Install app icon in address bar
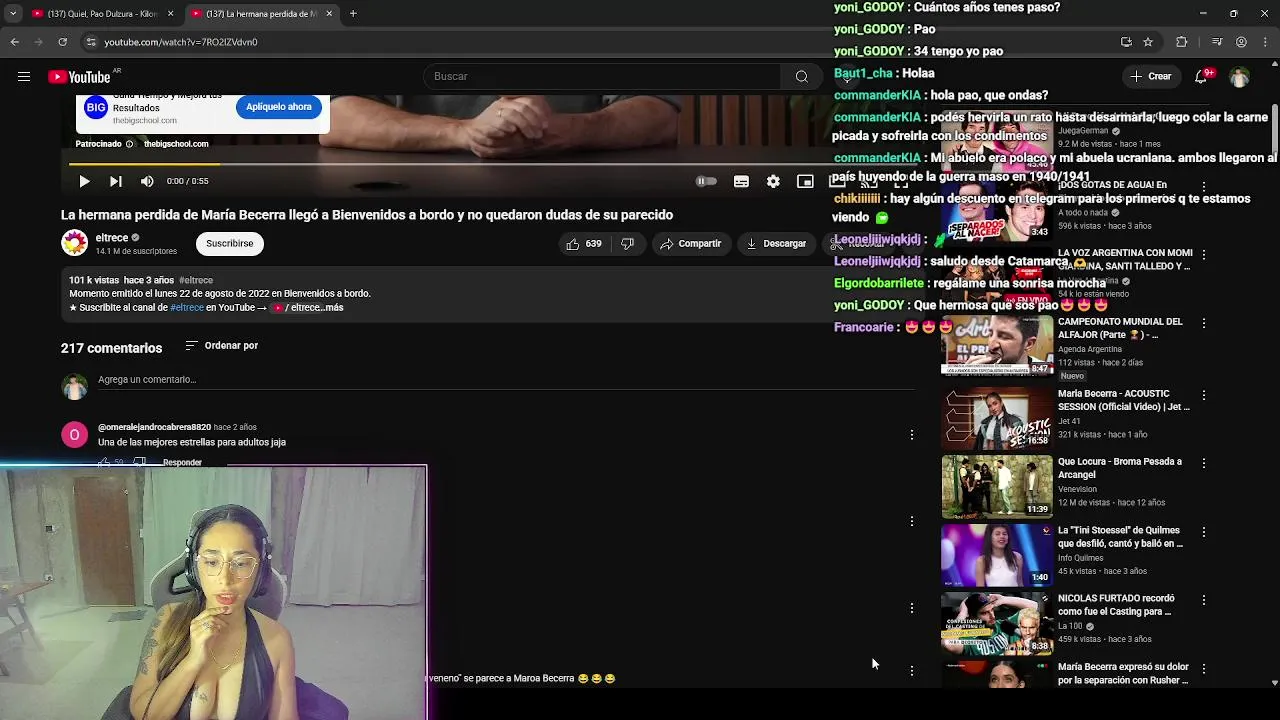Image resolution: width=1280 pixels, height=720 pixels. (1126, 42)
